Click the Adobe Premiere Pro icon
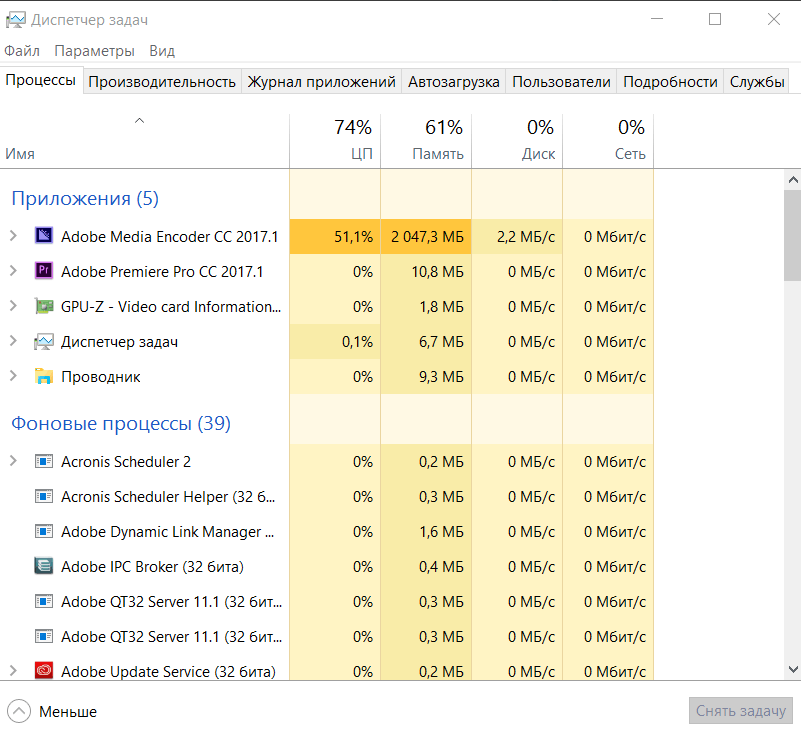The image size is (801, 732). point(43,271)
